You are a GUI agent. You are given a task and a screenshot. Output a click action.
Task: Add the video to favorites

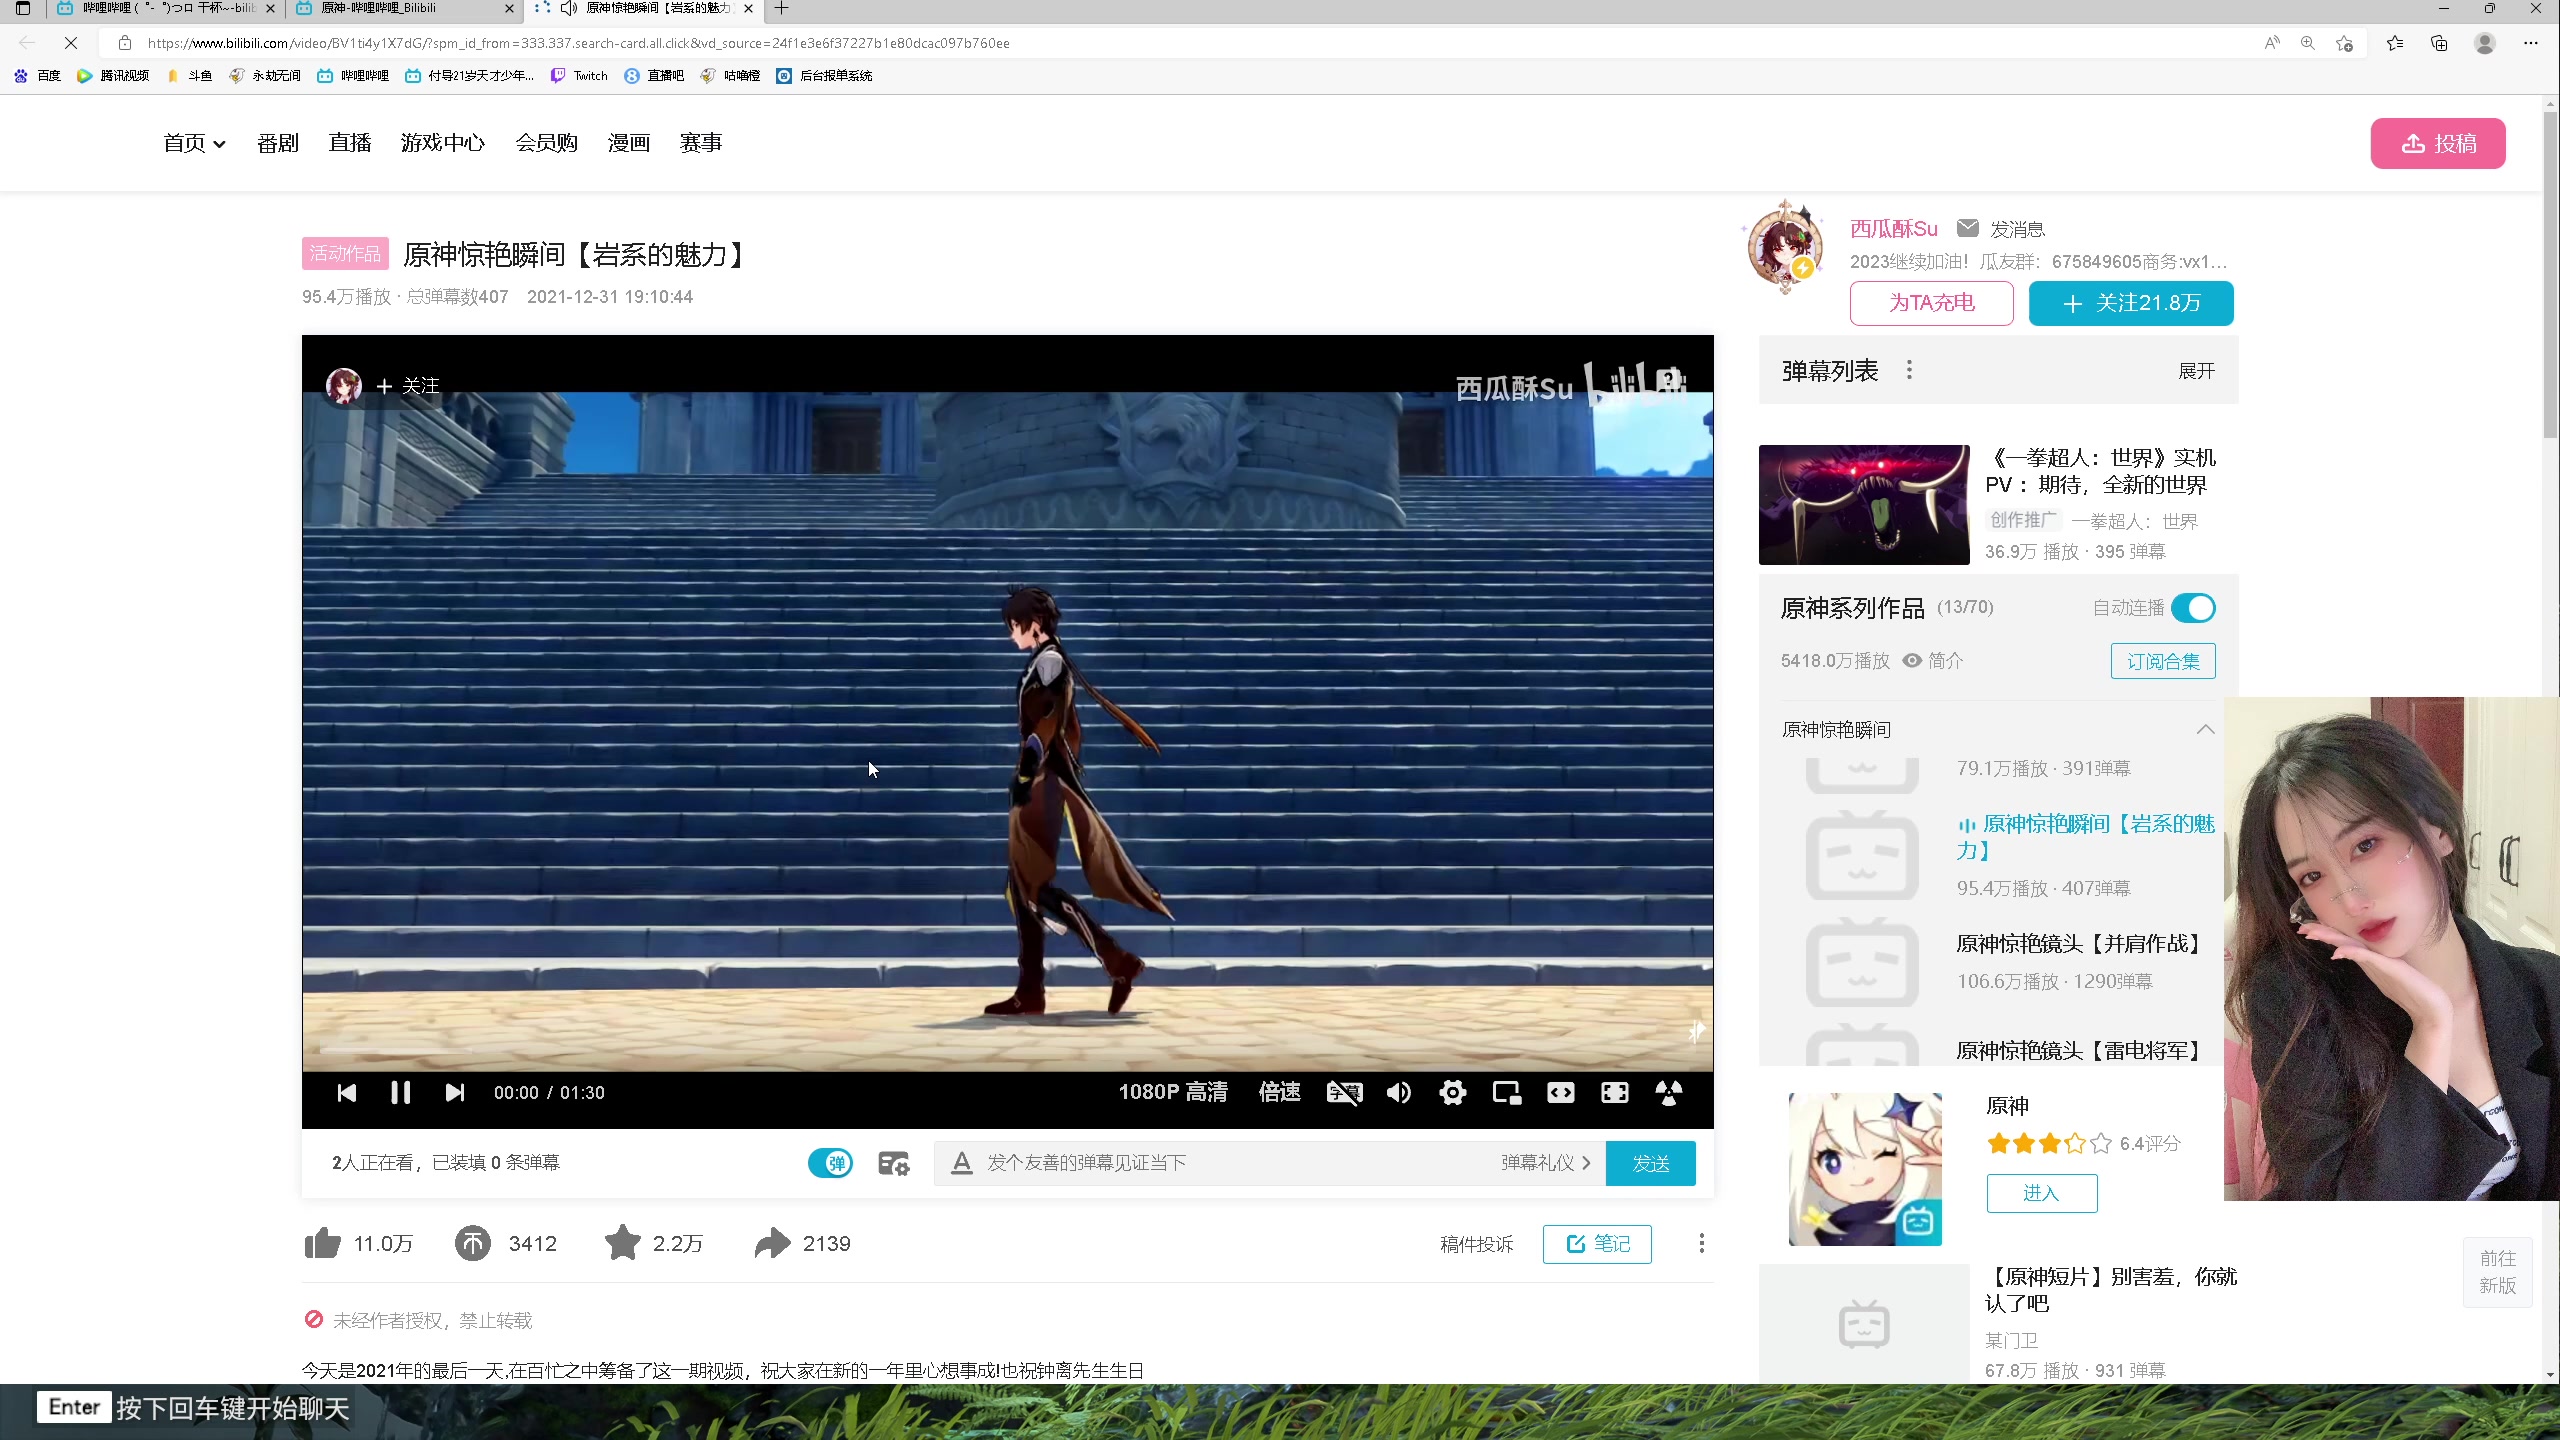click(x=622, y=1243)
